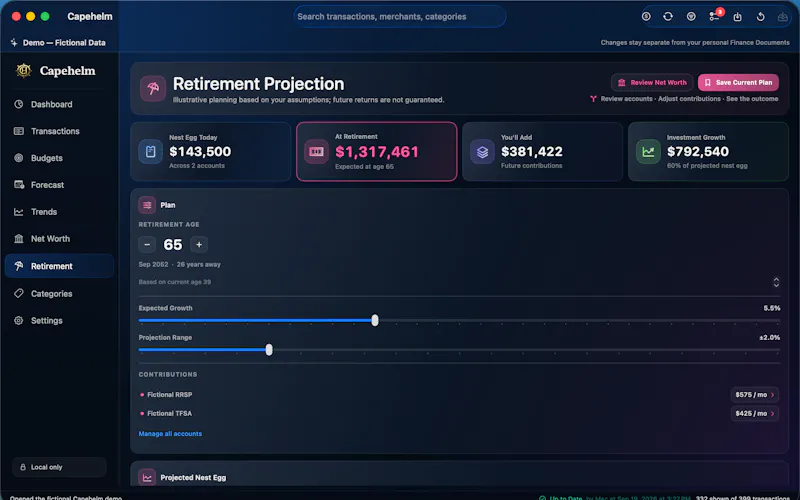Click the up-down chevron beside current age
The image size is (800, 500).
[x=776, y=282]
